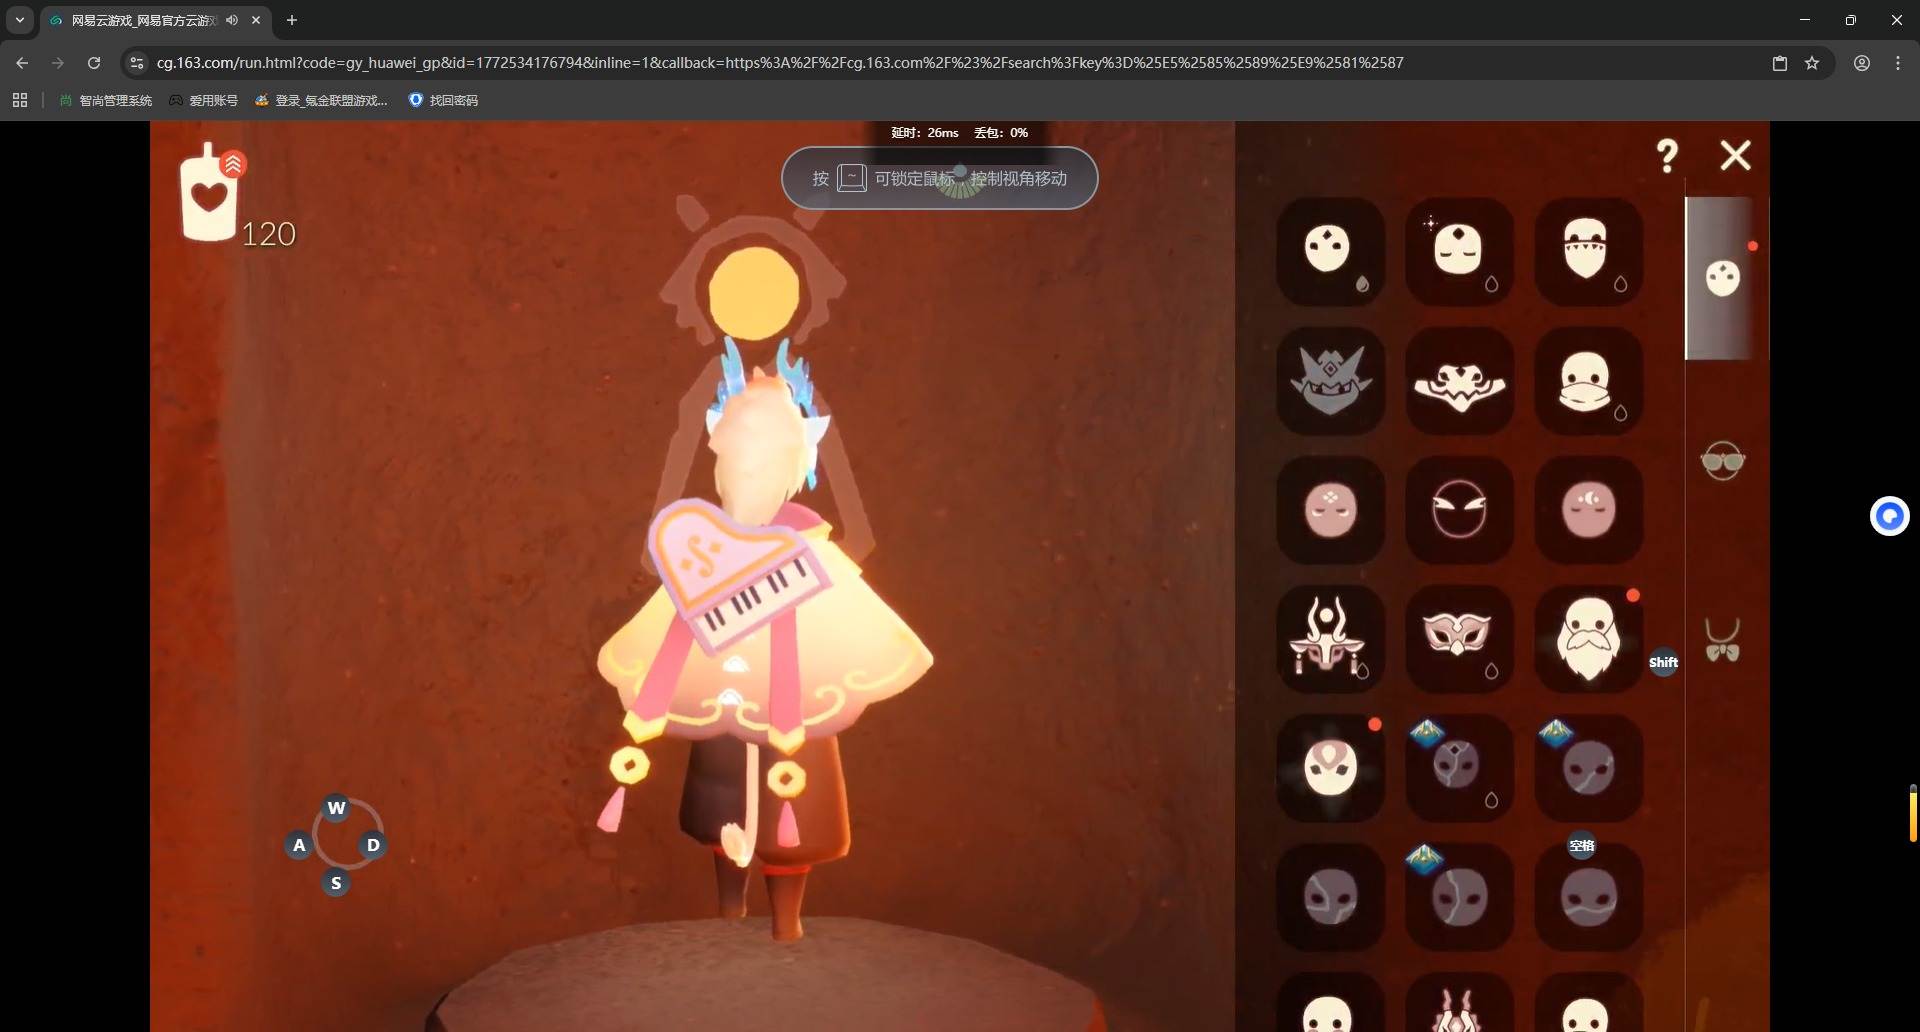
Task: Open the apps grid in bookmarks bar
Action: click(20, 100)
